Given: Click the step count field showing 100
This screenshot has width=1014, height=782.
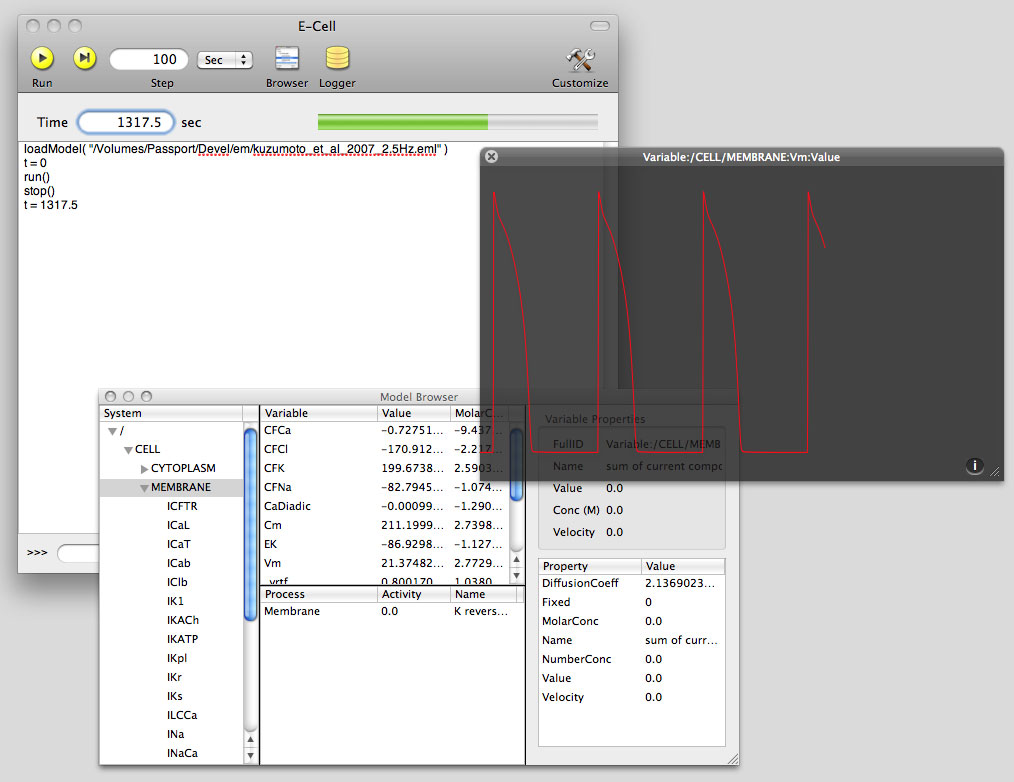Looking at the screenshot, I should (x=148, y=60).
